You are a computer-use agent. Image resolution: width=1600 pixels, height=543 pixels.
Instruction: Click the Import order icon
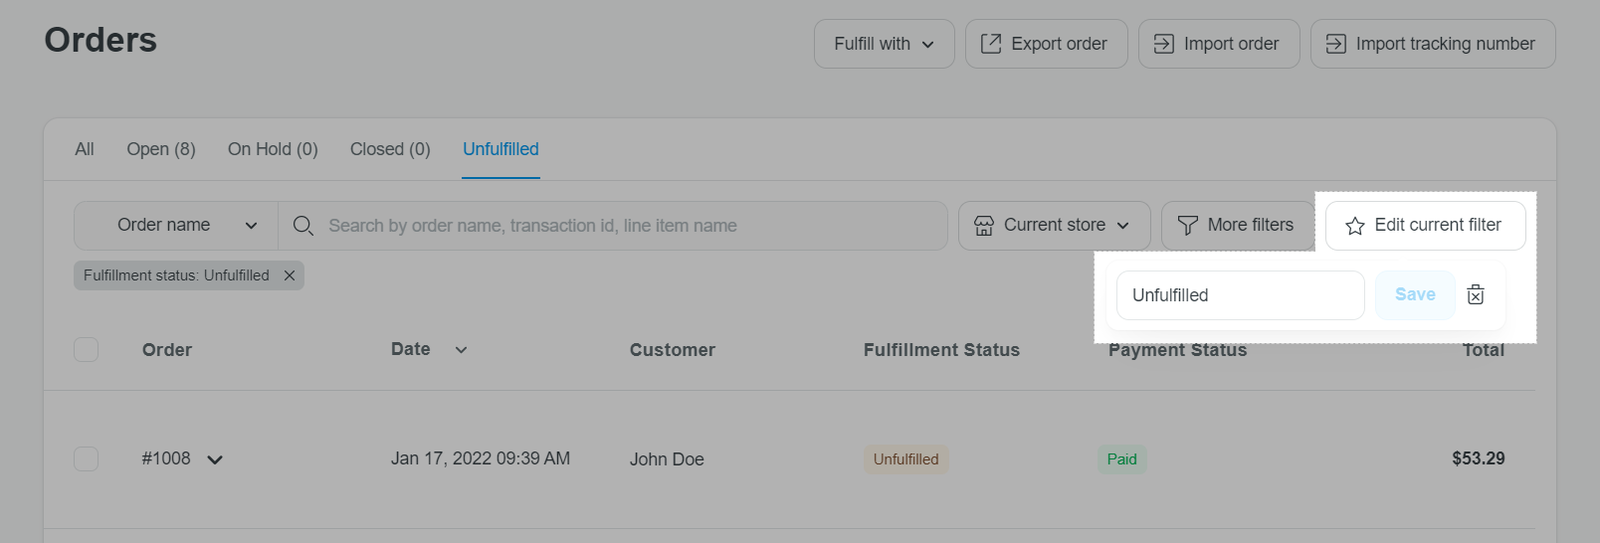pyautogui.click(x=1164, y=44)
